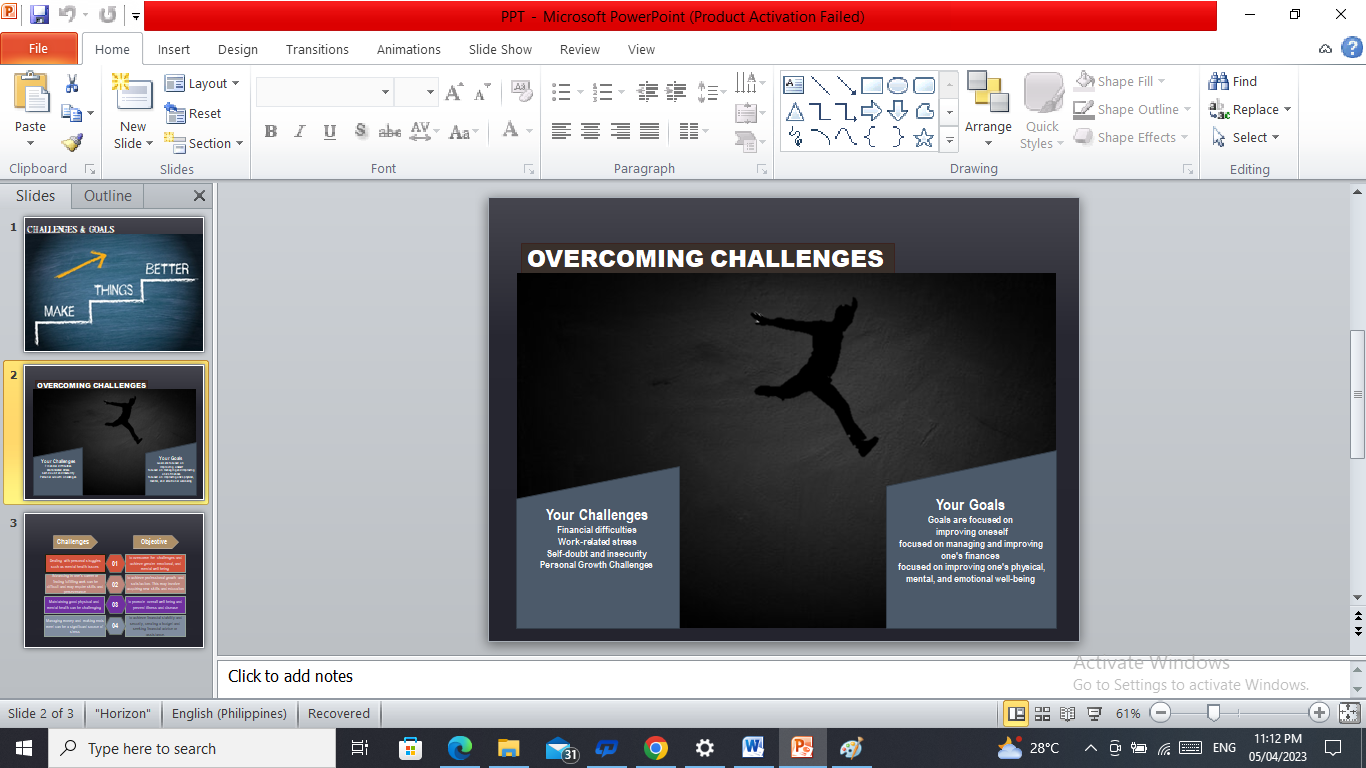The height and width of the screenshot is (768, 1366).
Task: Open Microsoft Word from the taskbar
Action: 753,747
